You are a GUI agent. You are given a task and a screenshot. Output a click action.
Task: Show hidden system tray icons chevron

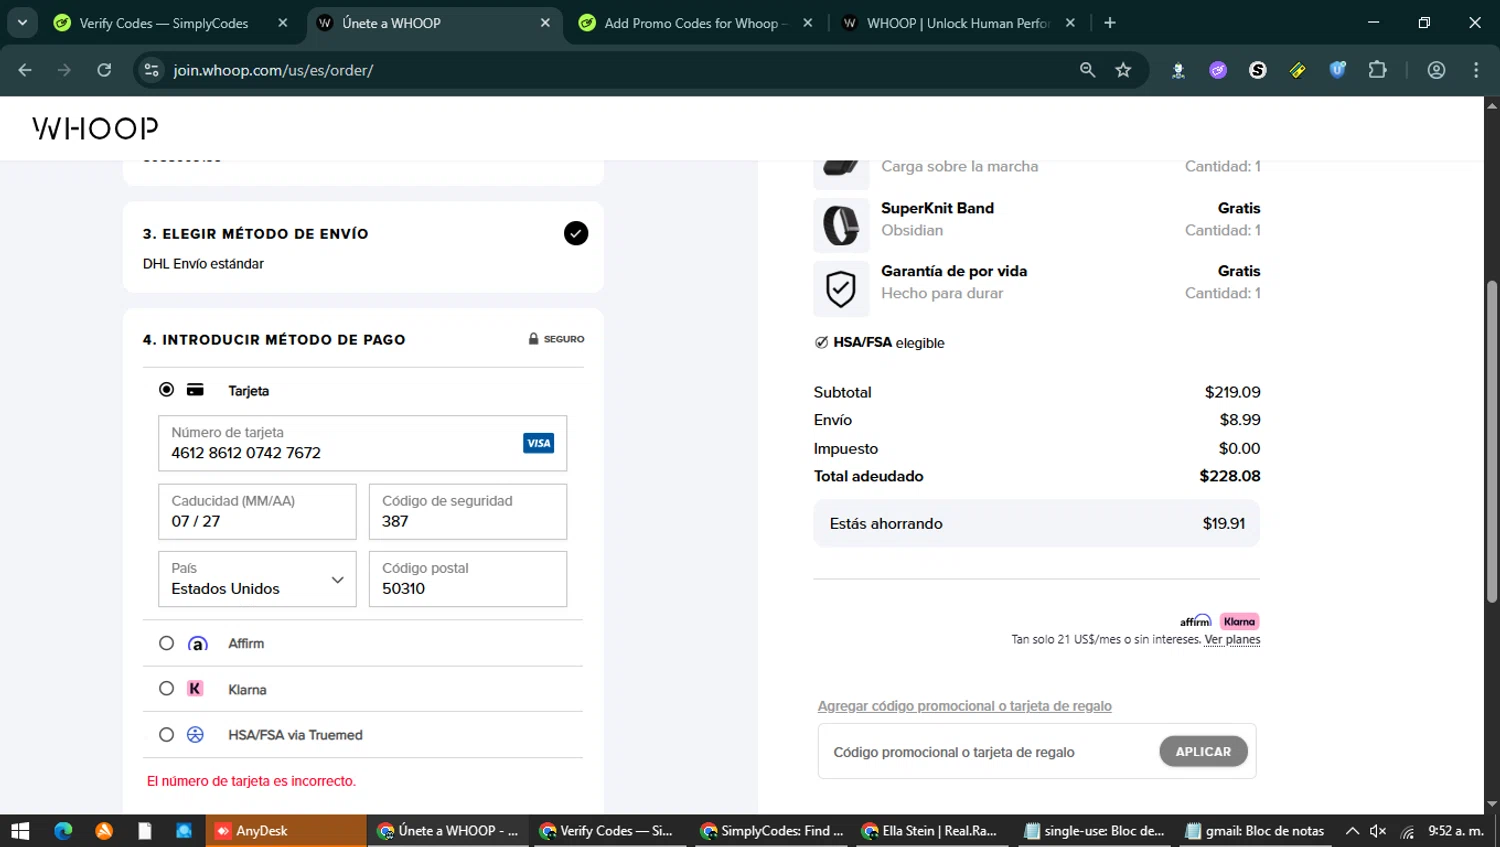tap(1352, 831)
